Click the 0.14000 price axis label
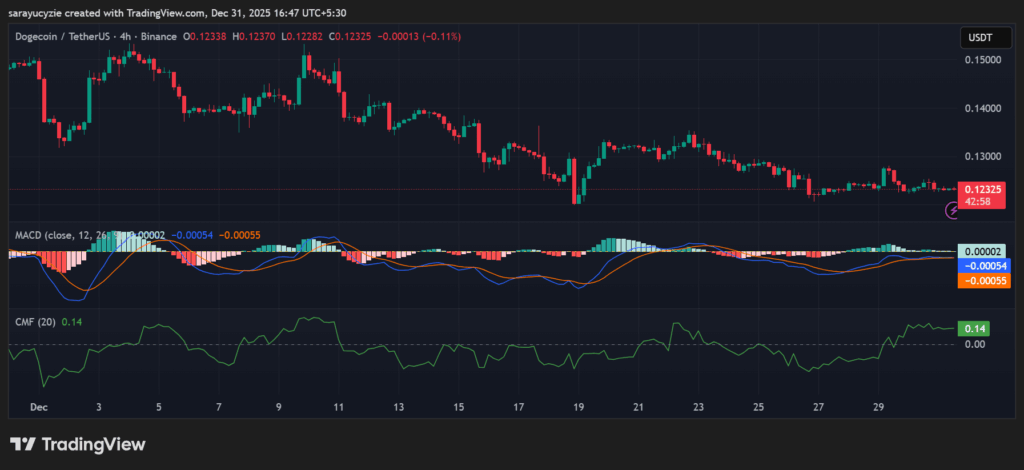1024x470 pixels. 982,108
